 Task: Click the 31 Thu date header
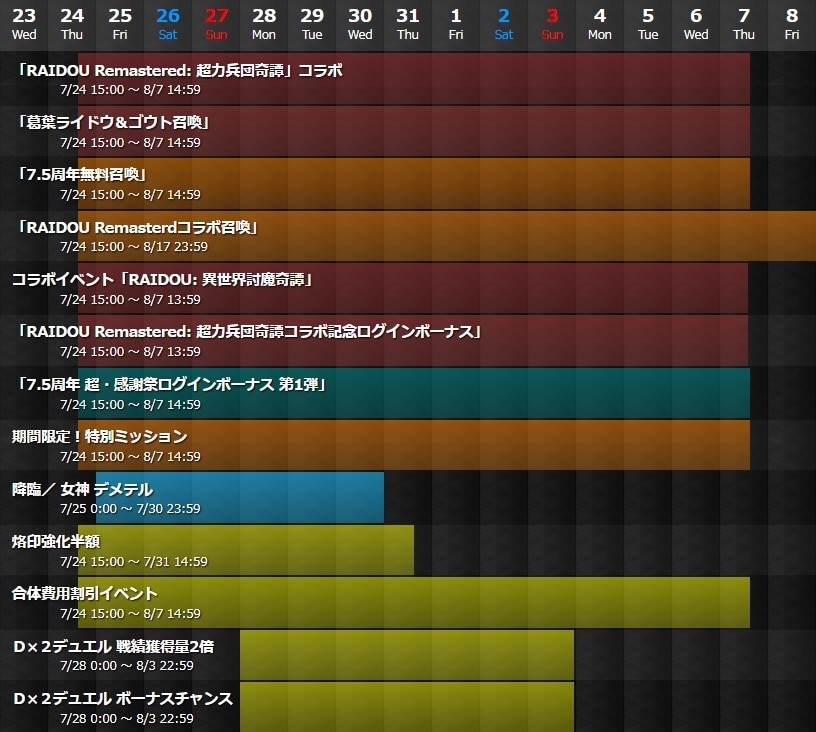coord(408,25)
